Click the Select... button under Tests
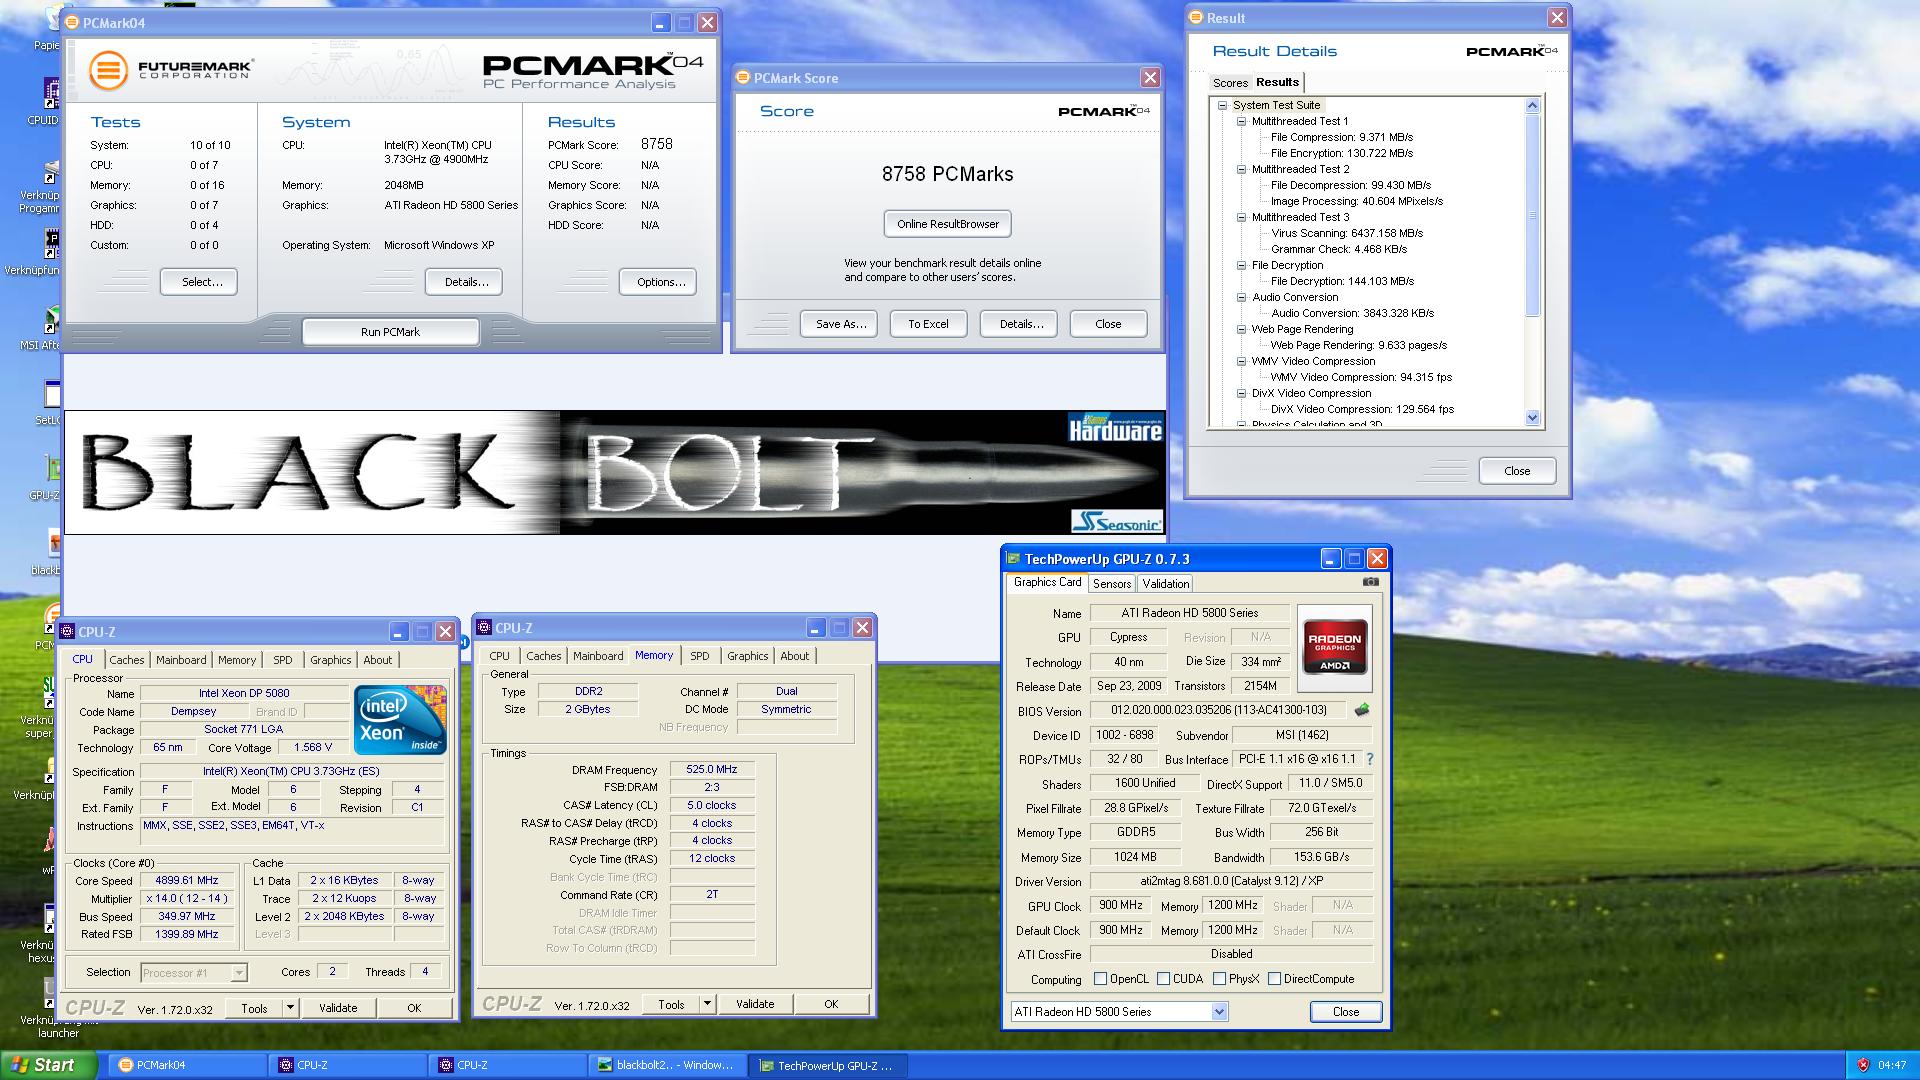The width and height of the screenshot is (1920, 1080). coord(199,282)
